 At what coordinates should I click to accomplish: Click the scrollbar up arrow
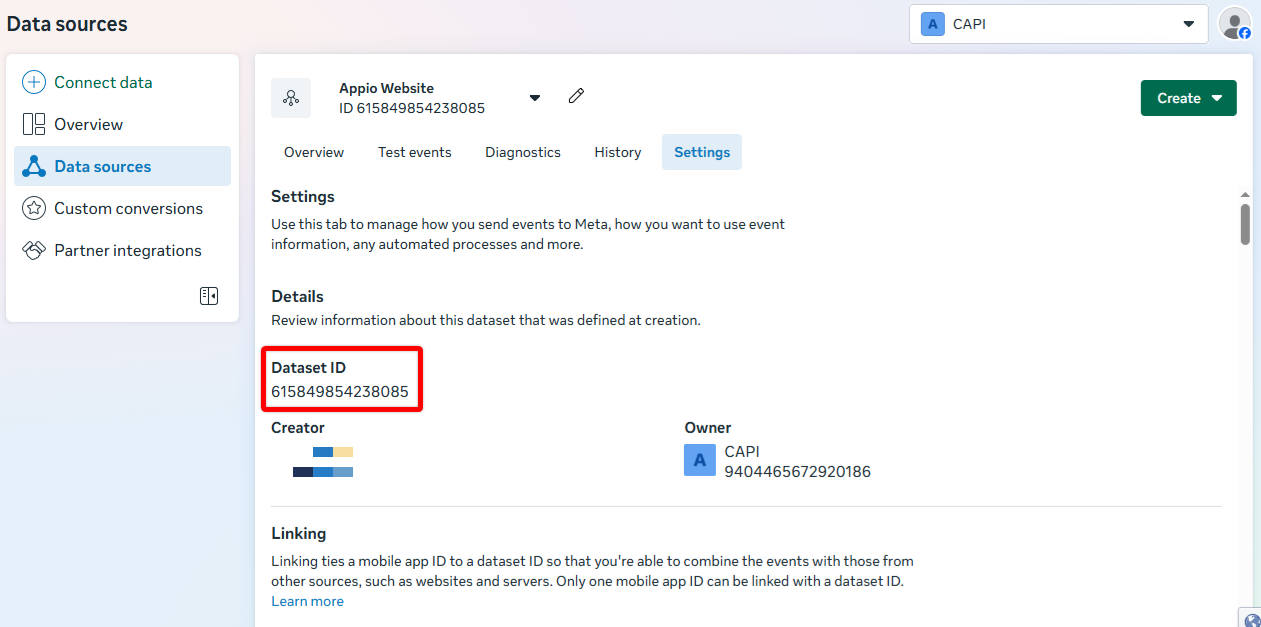[1245, 194]
